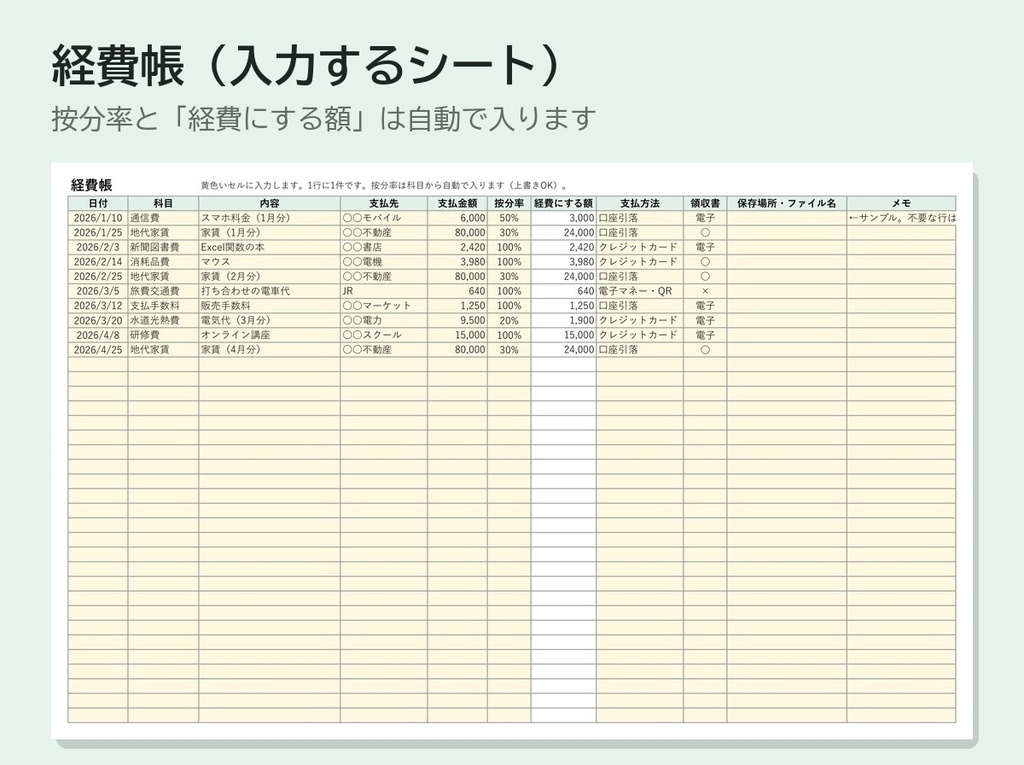Click the 50% allocation rate cell
The width and height of the screenshot is (1024, 765).
point(509,218)
